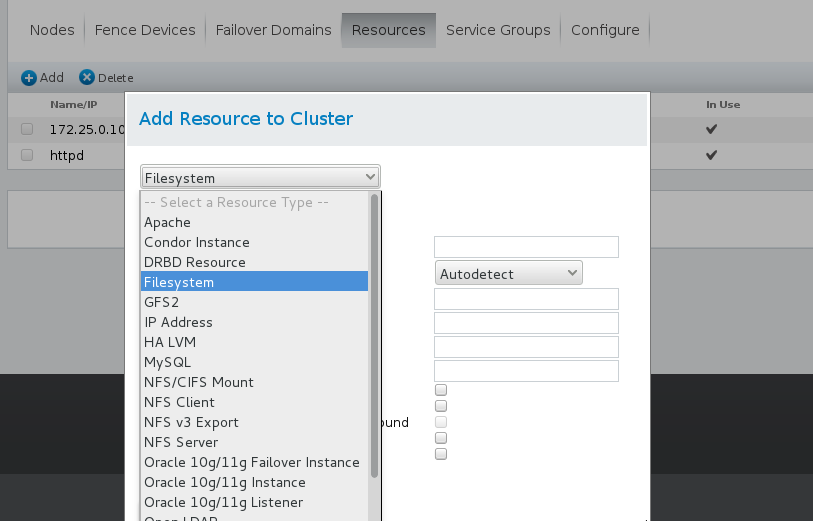Open the Filesystem resource type combo box
This screenshot has height=521, width=813.
[x=260, y=177]
